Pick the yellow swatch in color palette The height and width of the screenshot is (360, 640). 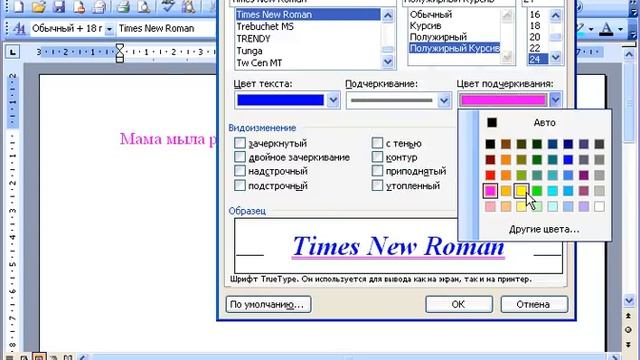[x=521, y=191]
